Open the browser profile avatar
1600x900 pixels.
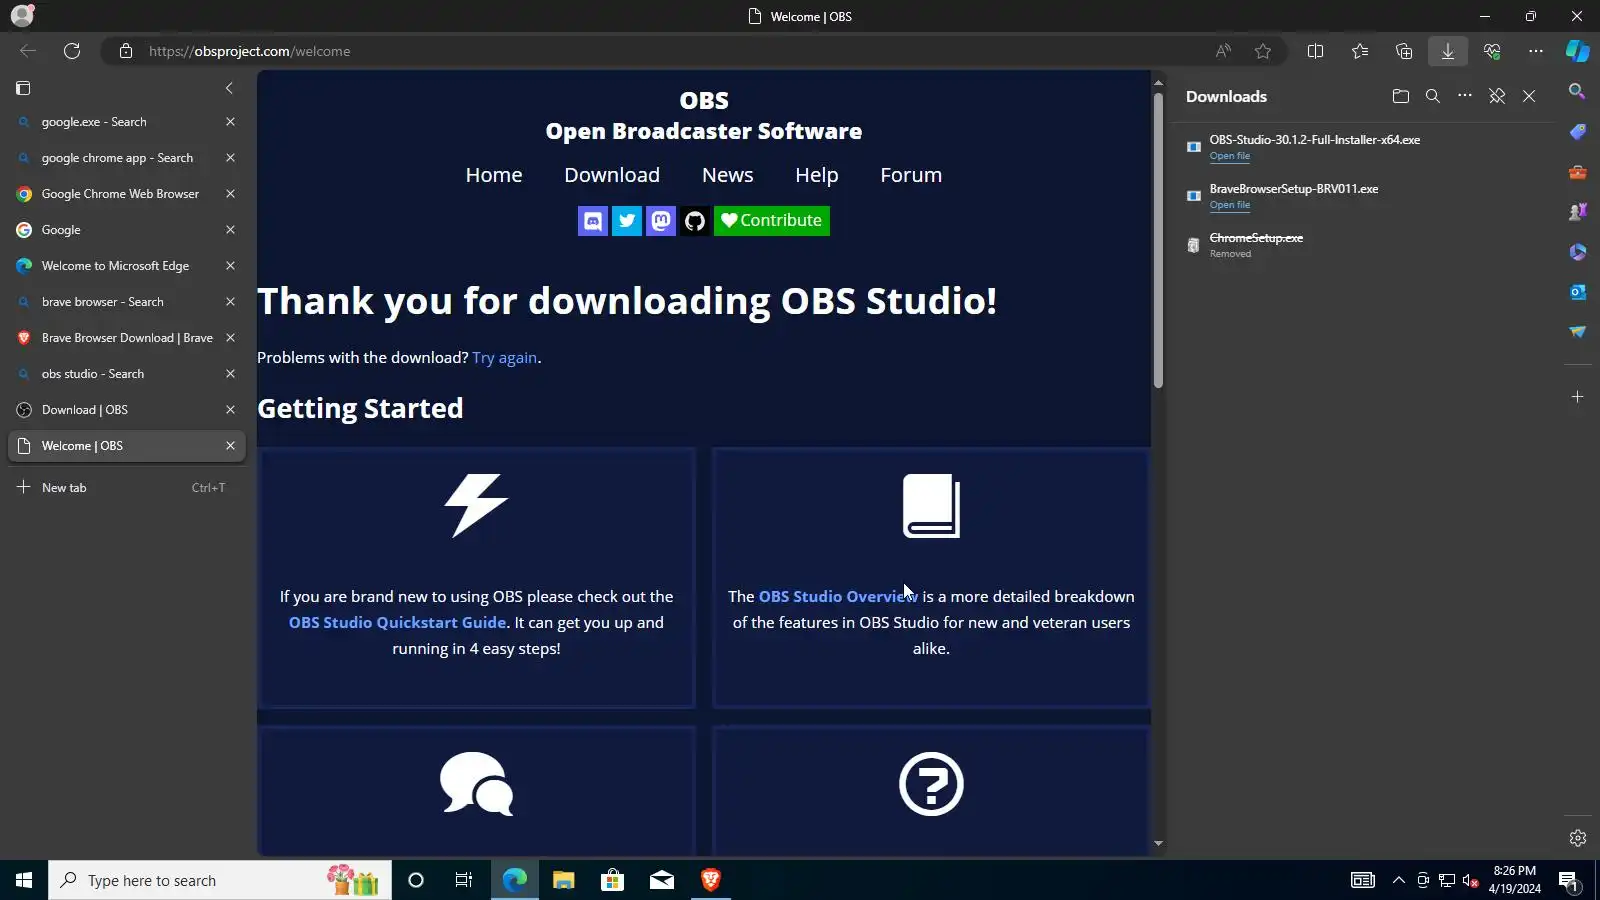click(22, 16)
